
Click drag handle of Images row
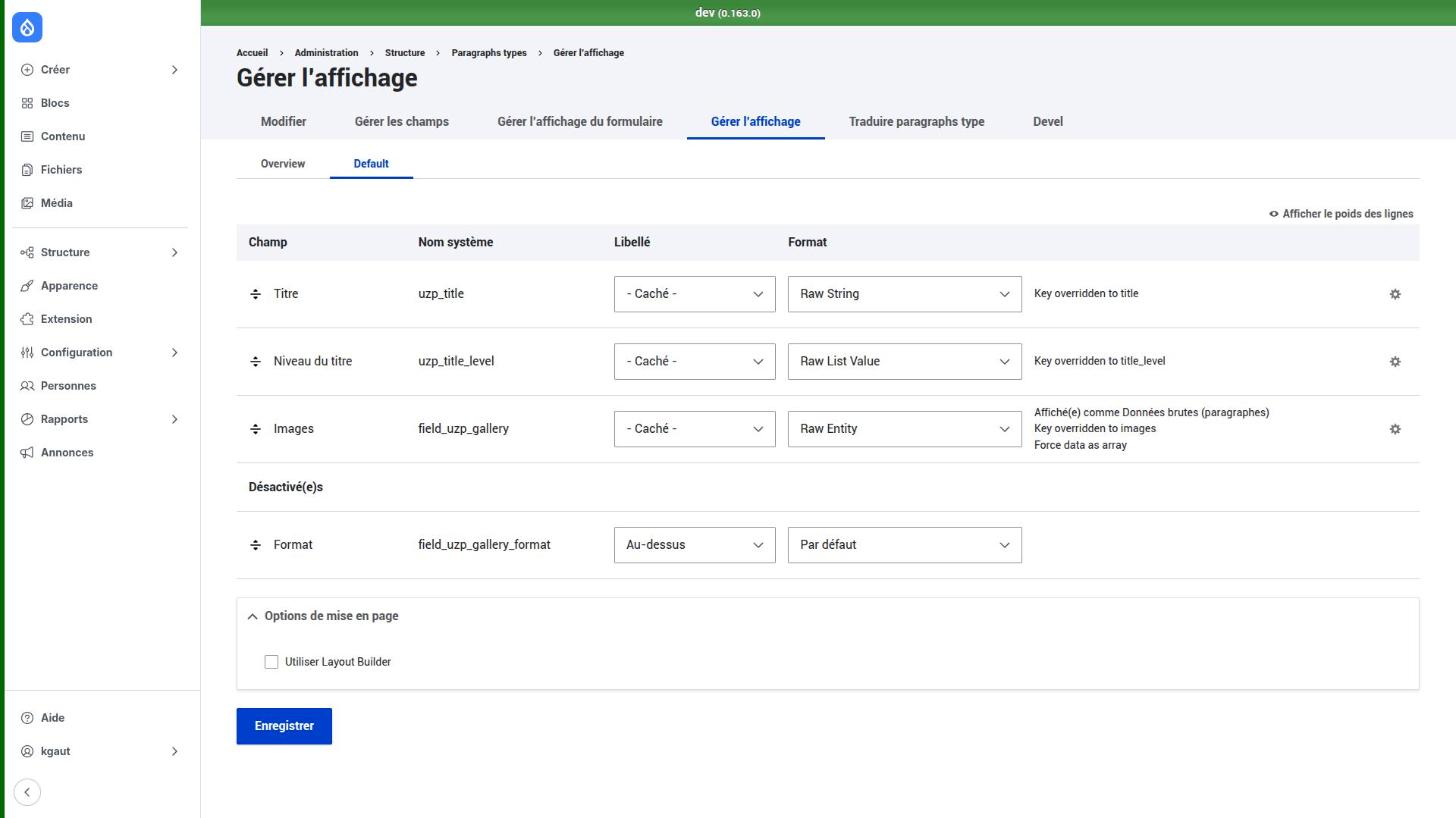click(x=255, y=429)
